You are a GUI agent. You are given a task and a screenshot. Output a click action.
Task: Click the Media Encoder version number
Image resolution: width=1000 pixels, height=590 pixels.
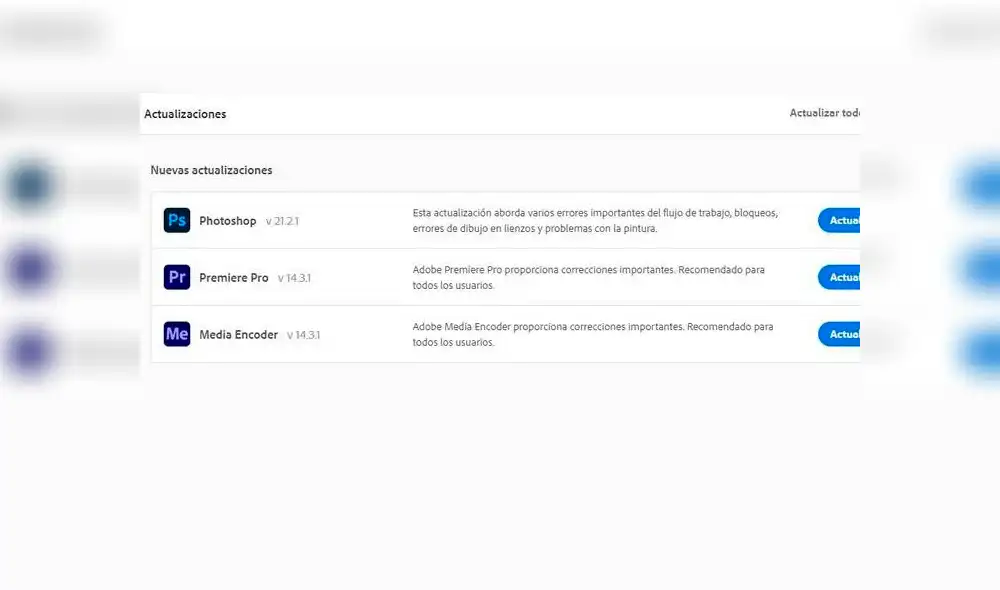[303, 335]
